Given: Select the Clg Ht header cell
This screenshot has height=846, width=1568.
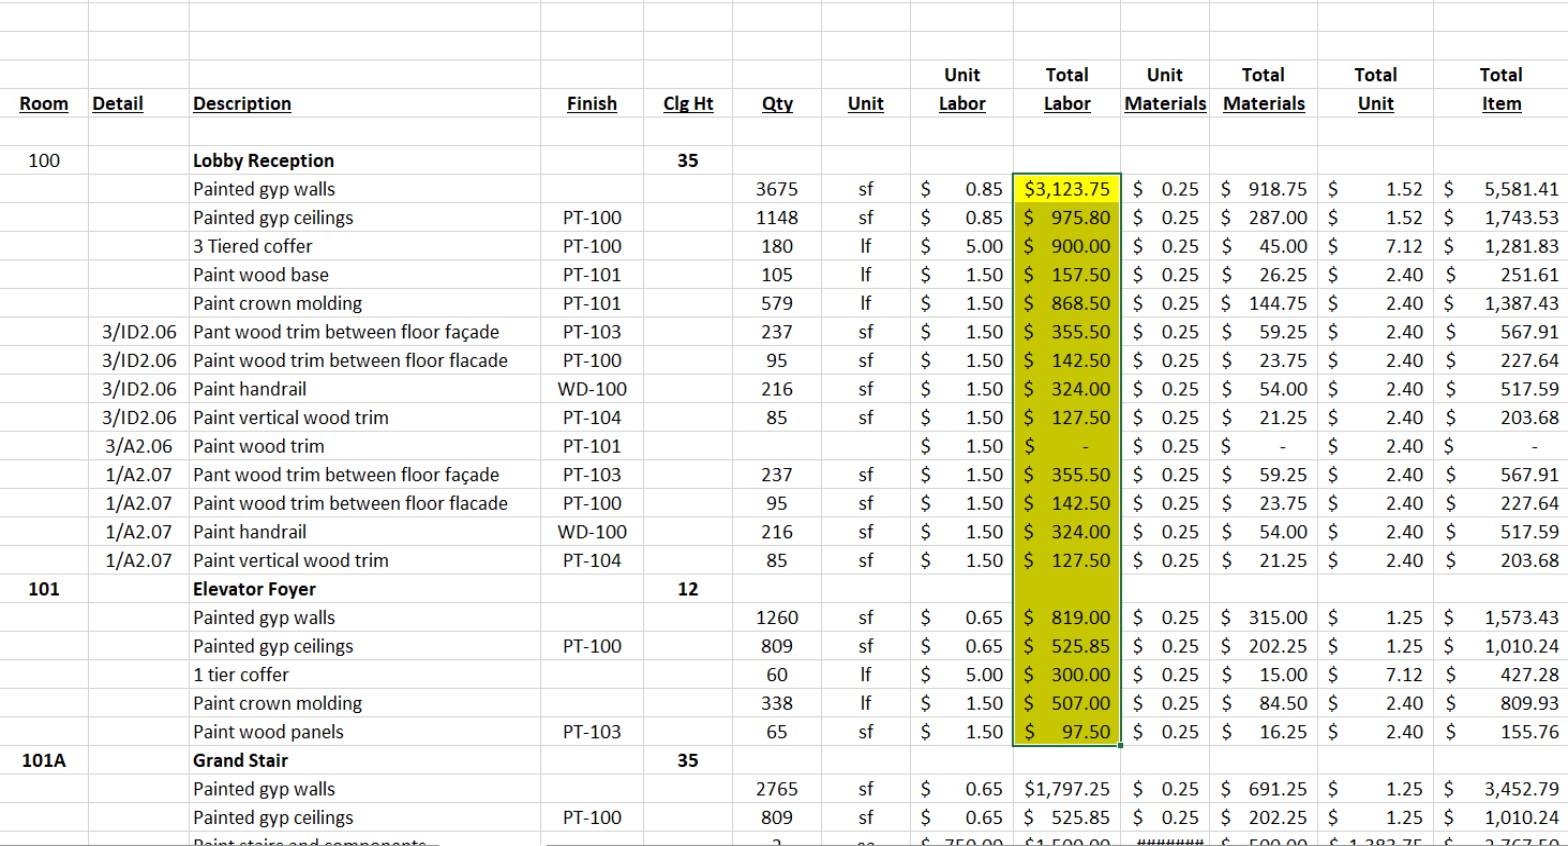Looking at the screenshot, I should click(688, 104).
